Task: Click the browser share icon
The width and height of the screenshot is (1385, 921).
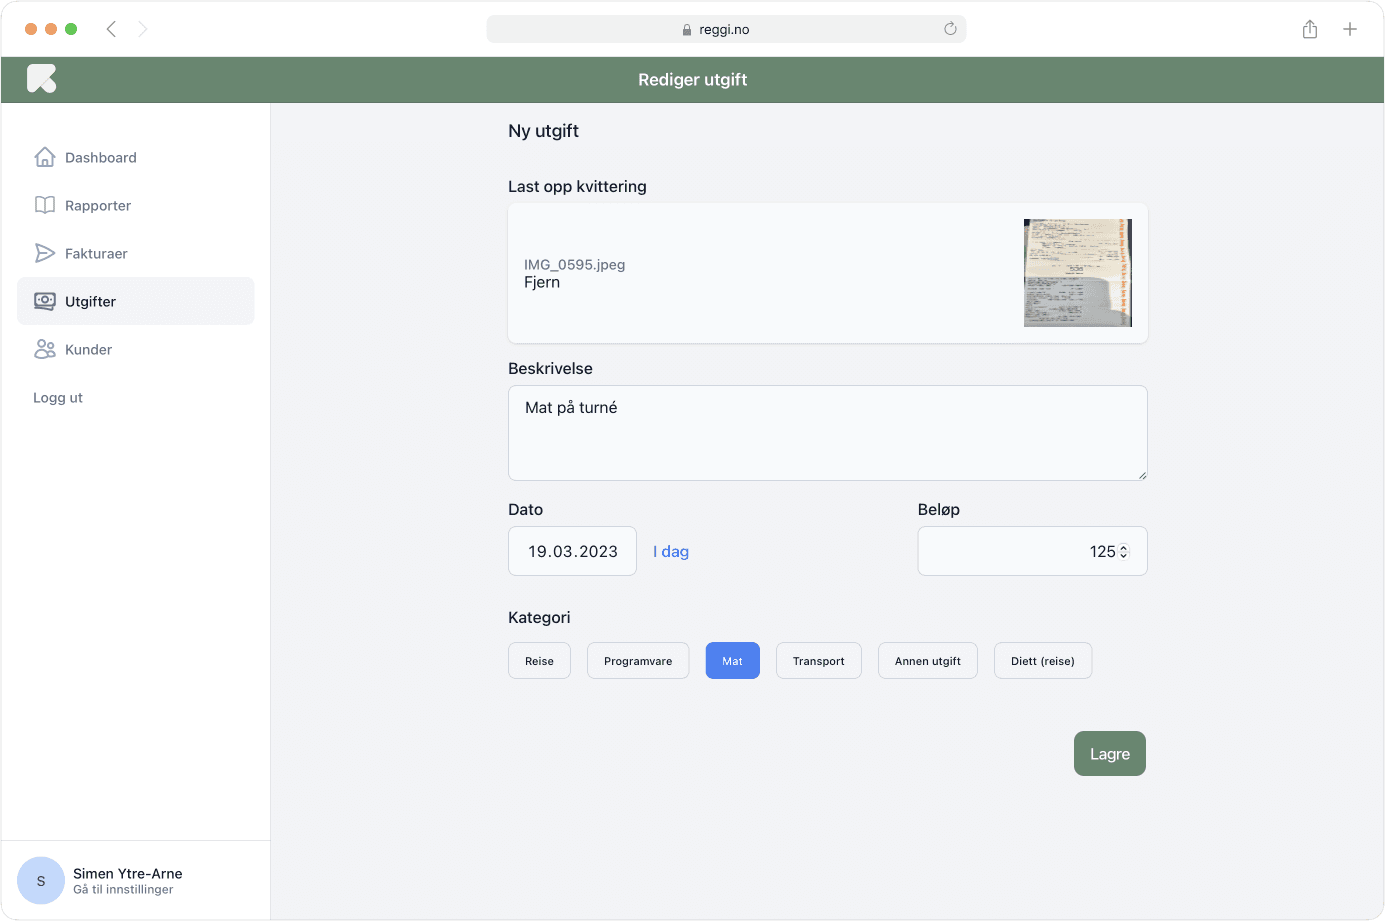Action: tap(1310, 29)
